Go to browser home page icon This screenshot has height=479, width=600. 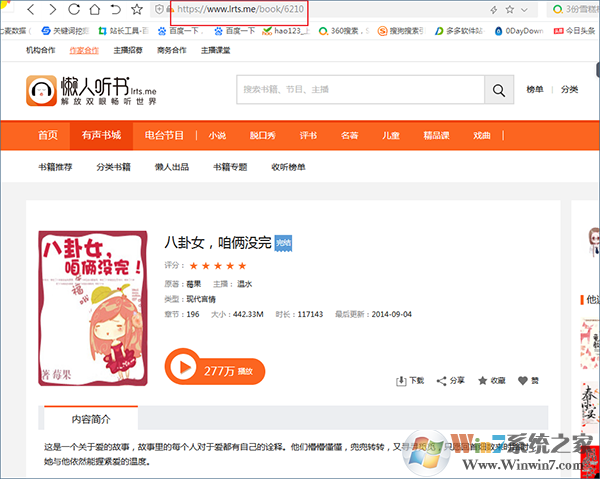tap(94, 10)
